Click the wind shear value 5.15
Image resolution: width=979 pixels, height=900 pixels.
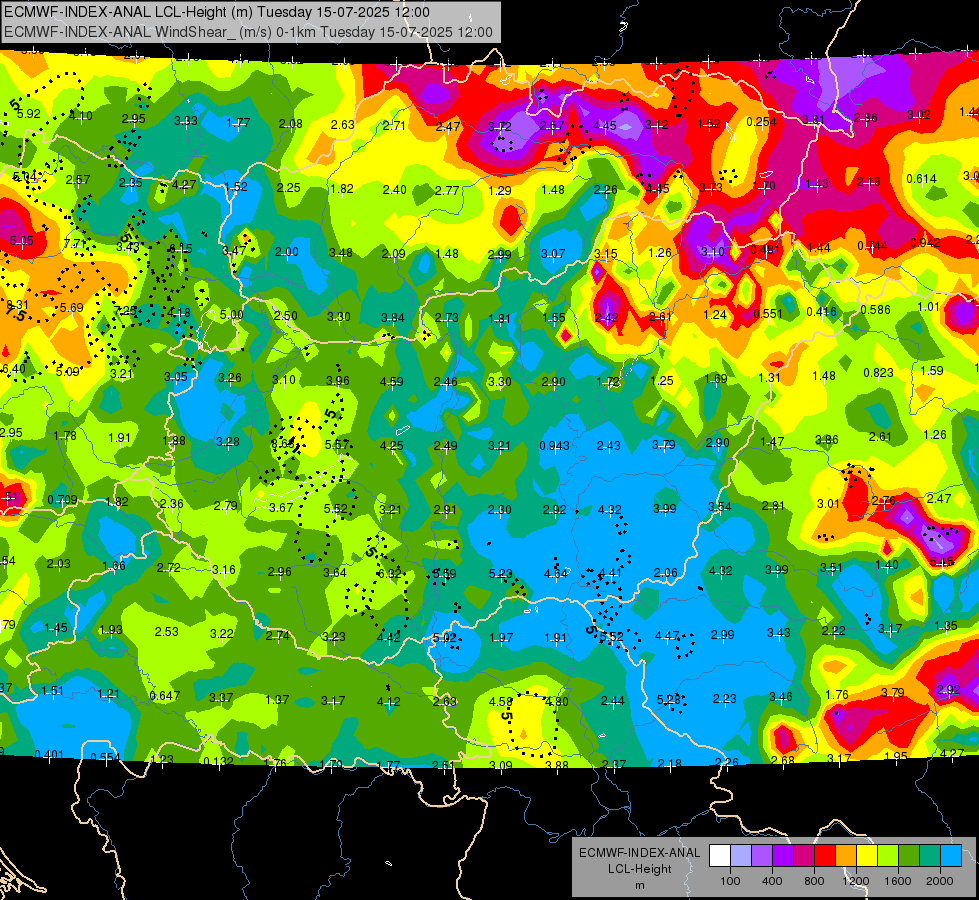tap(942, 561)
